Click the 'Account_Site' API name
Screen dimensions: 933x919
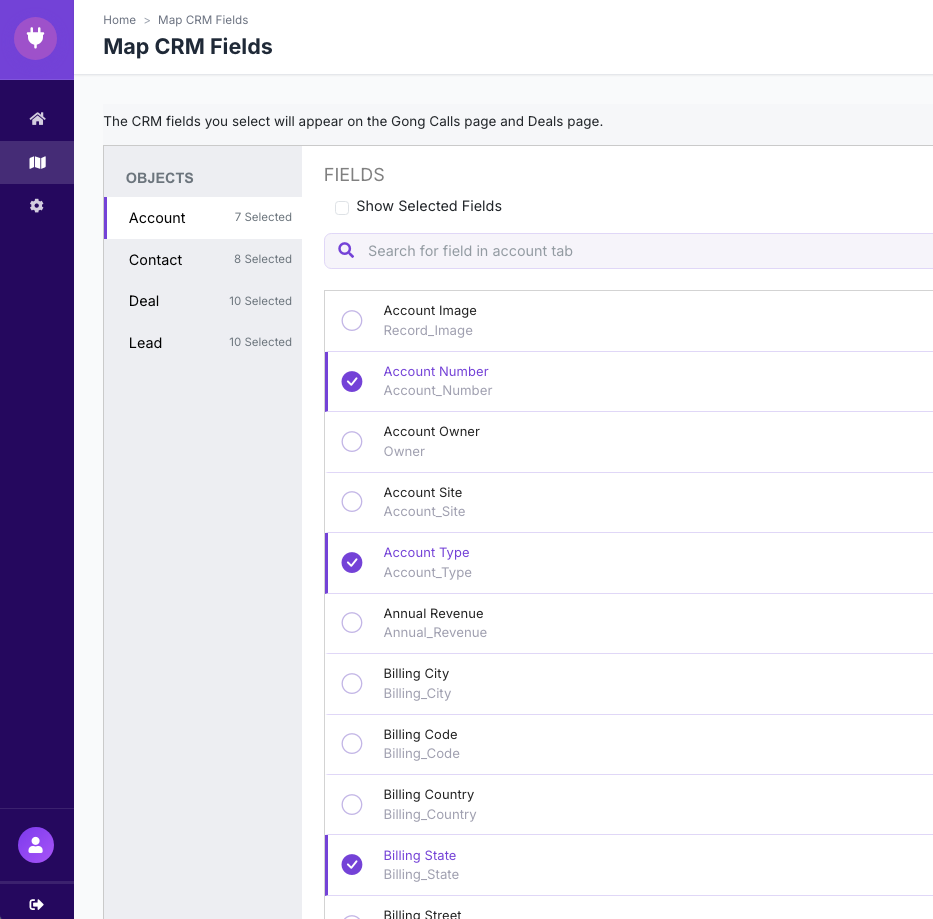[x=424, y=511]
